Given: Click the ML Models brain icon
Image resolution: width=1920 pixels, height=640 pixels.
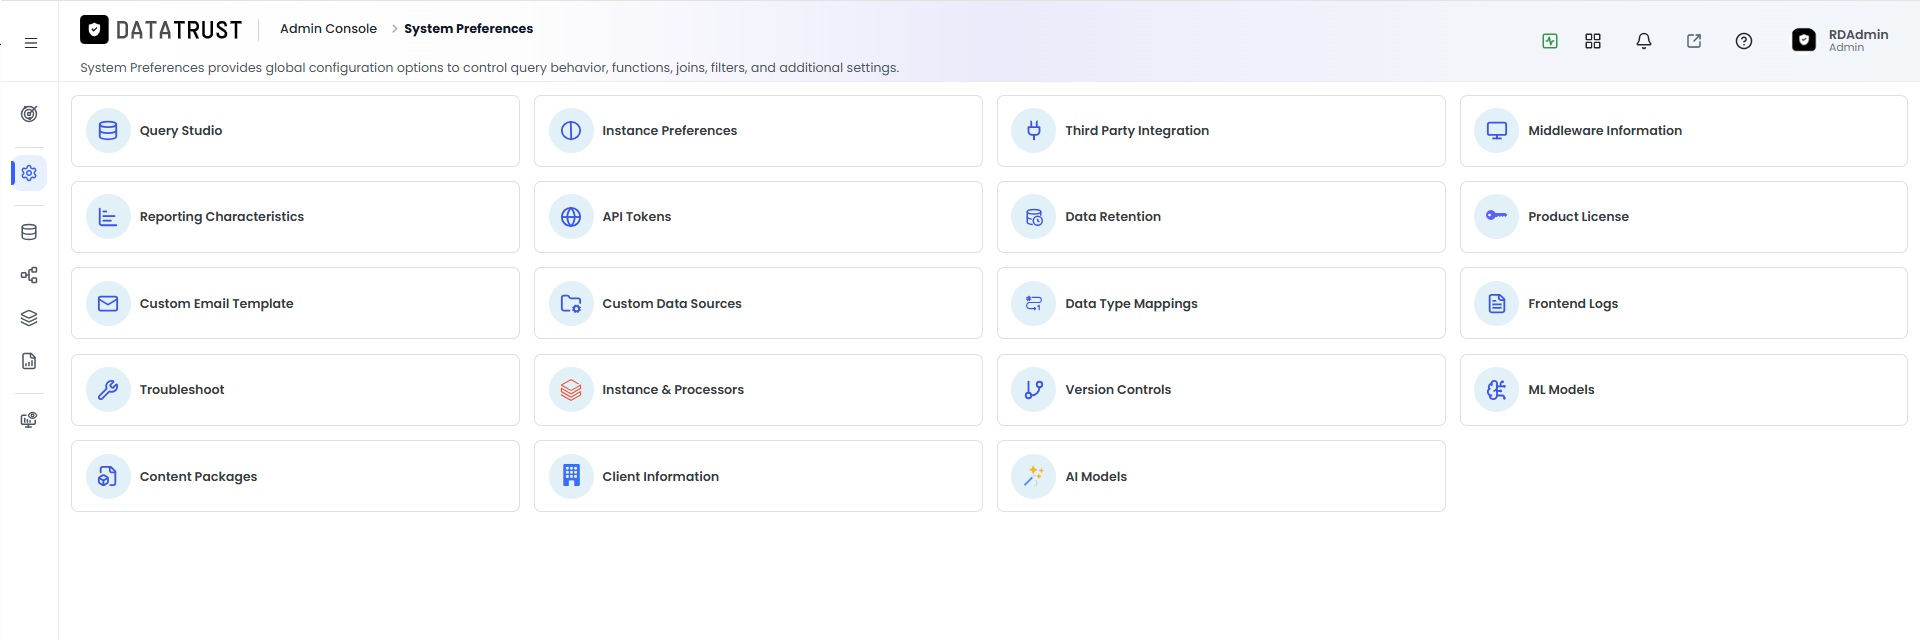Looking at the screenshot, I should coord(1497,390).
